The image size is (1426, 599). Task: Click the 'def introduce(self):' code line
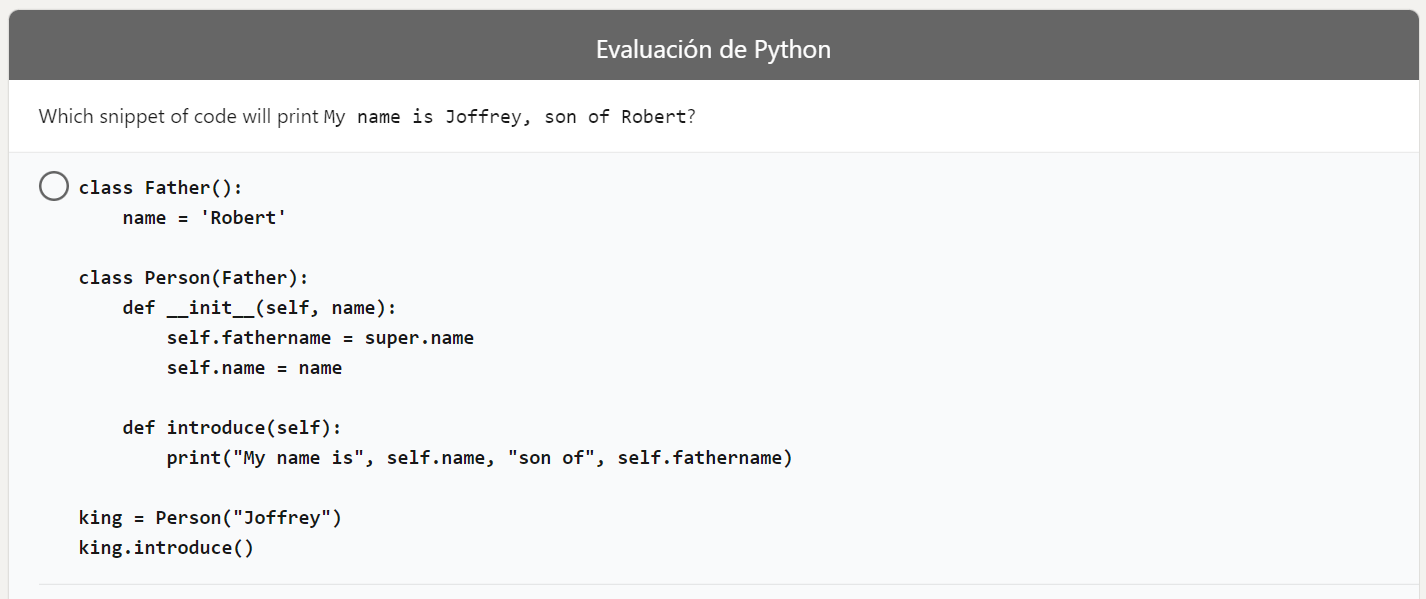(232, 427)
